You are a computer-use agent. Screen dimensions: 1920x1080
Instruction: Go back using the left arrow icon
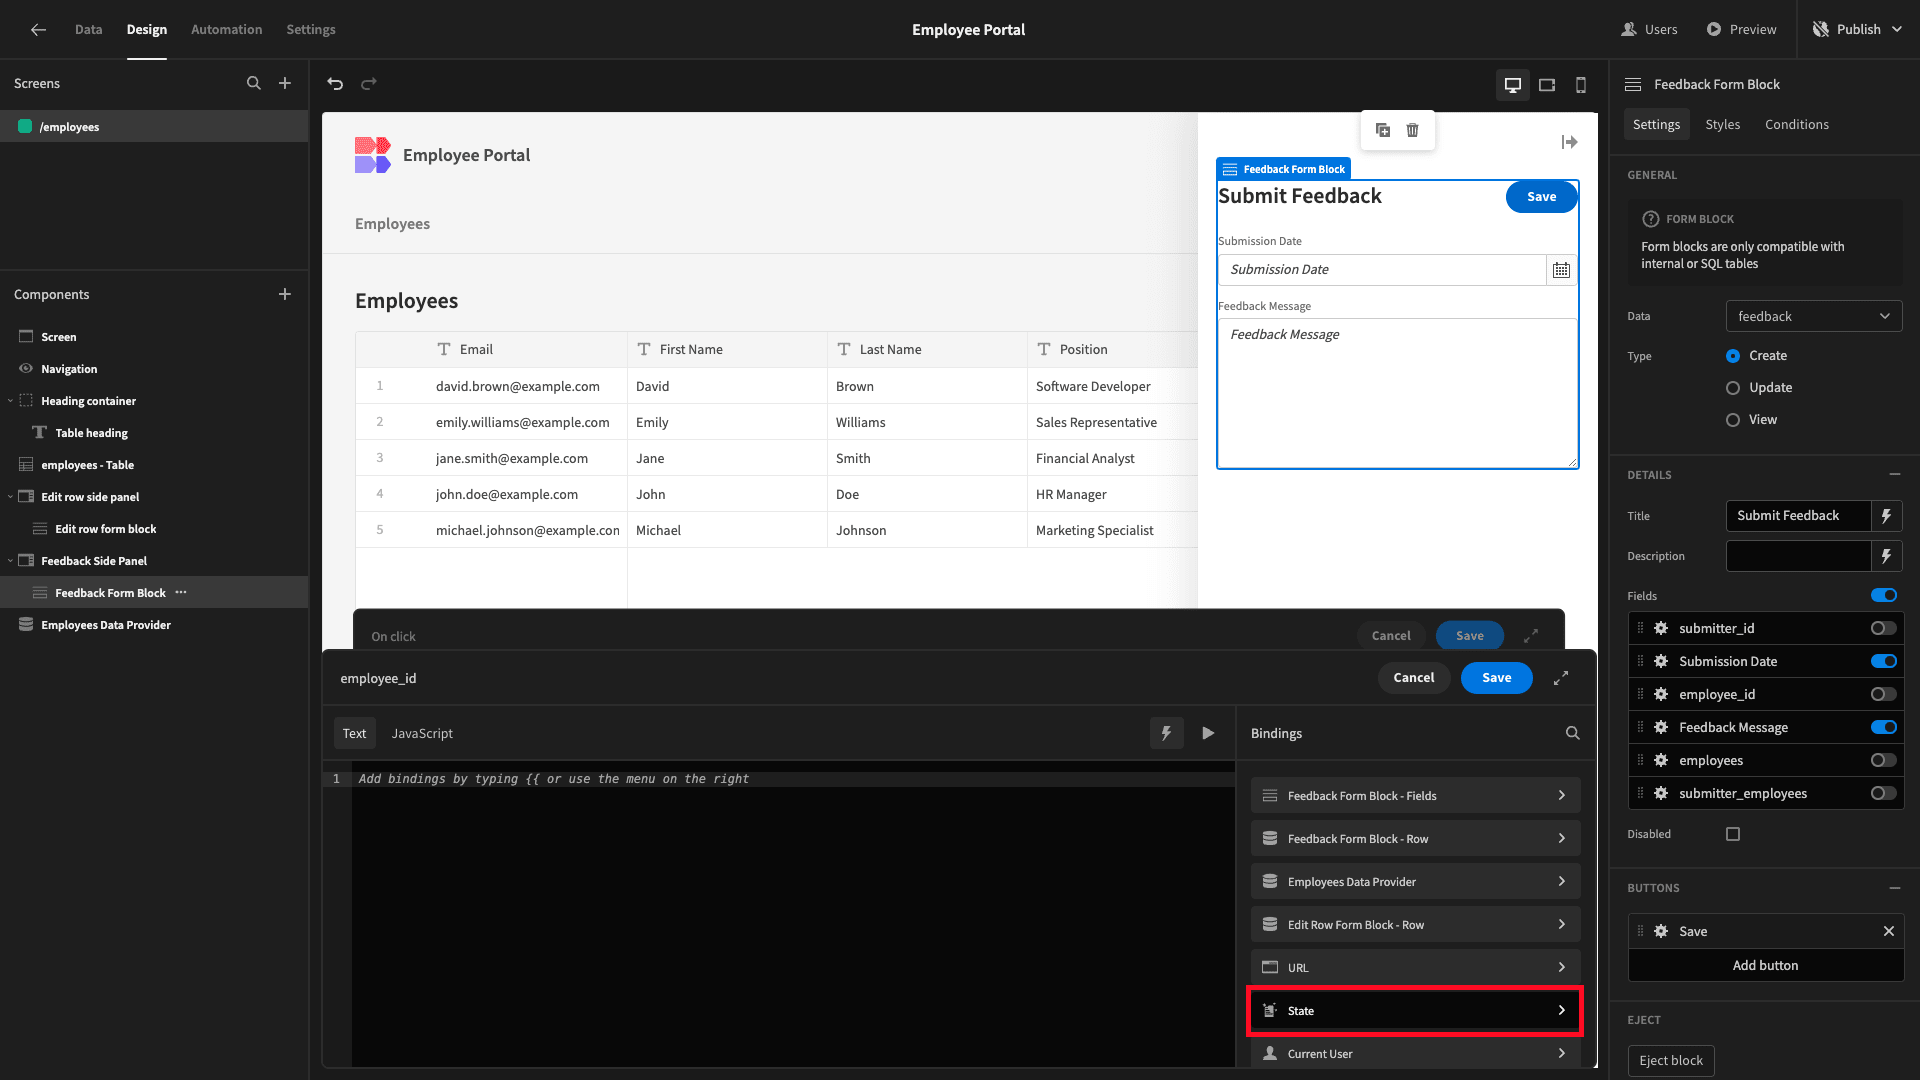coord(38,30)
